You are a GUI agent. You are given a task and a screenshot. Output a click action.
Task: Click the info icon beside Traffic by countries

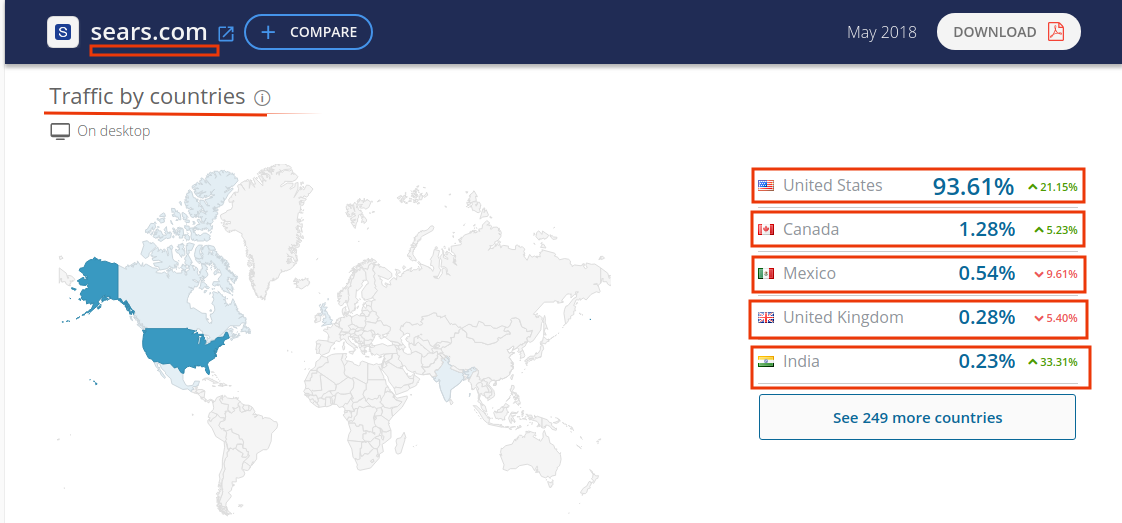click(x=262, y=97)
